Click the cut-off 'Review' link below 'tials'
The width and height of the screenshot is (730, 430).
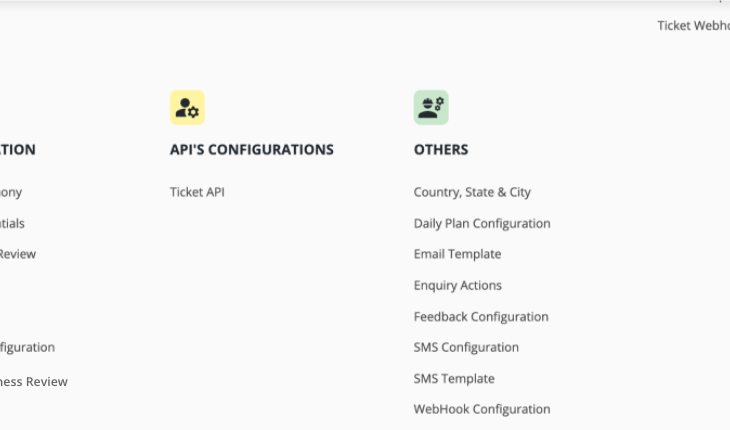(x=18, y=254)
